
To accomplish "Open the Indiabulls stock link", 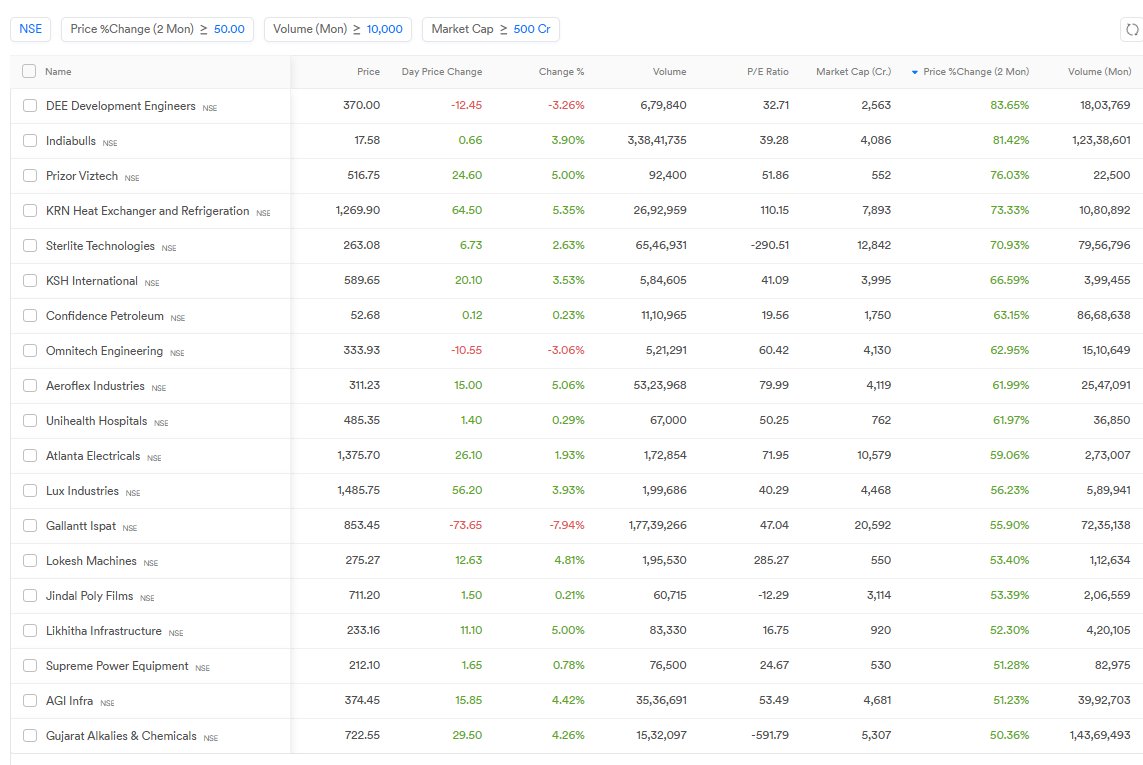I will coord(71,141).
